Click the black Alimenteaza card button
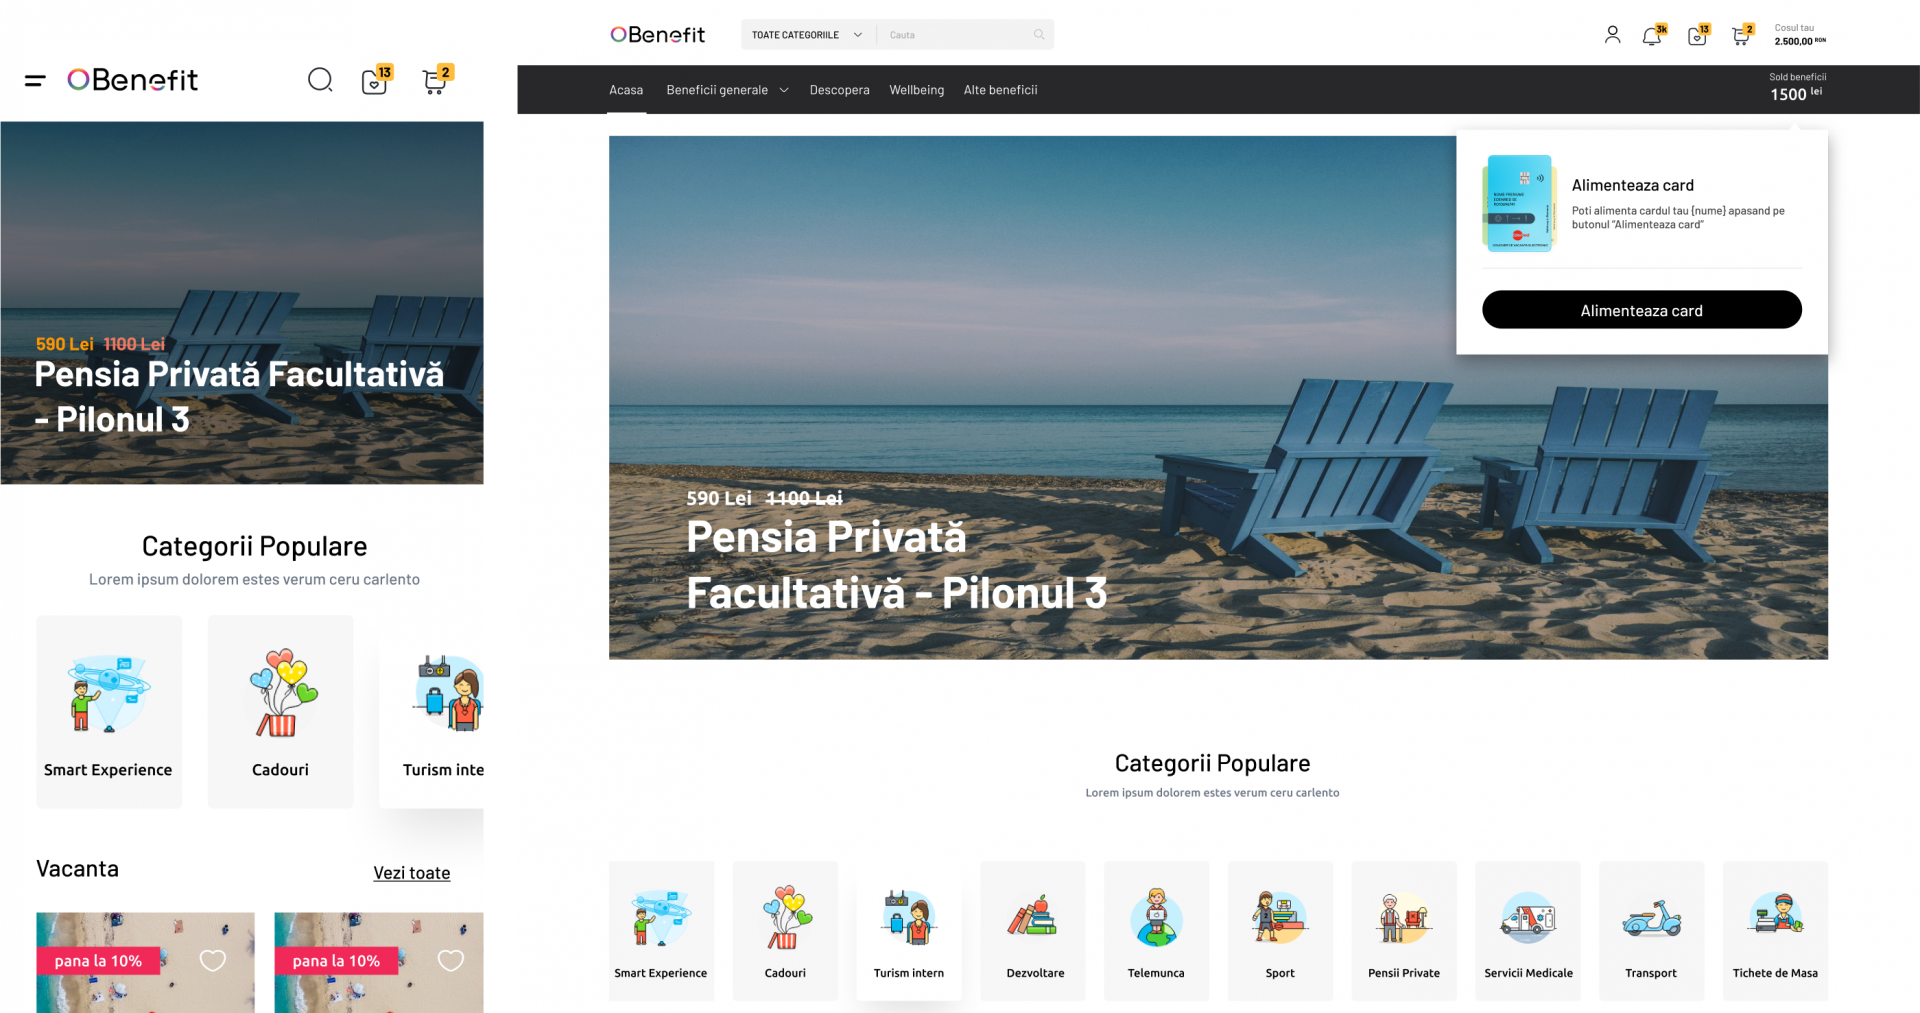Image resolution: width=1920 pixels, height=1013 pixels. (1641, 310)
